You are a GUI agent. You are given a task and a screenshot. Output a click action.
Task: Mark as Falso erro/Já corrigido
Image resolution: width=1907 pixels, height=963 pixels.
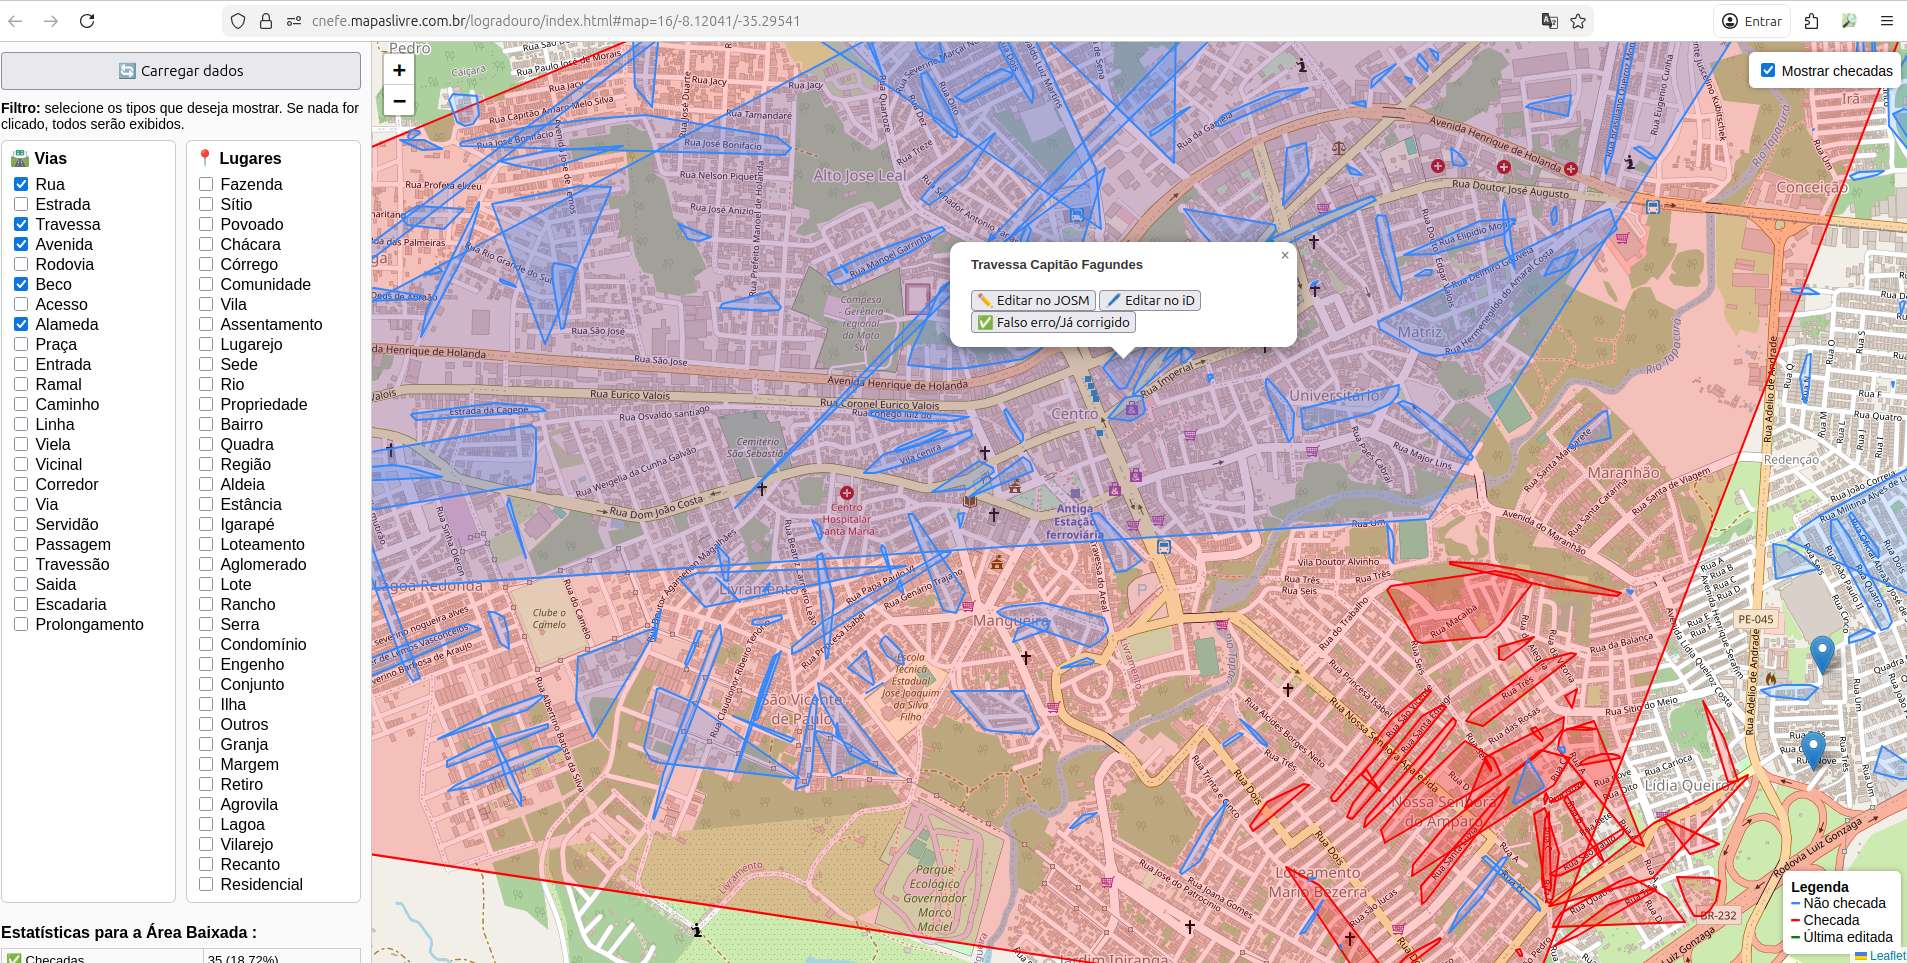click(1053, 322)
